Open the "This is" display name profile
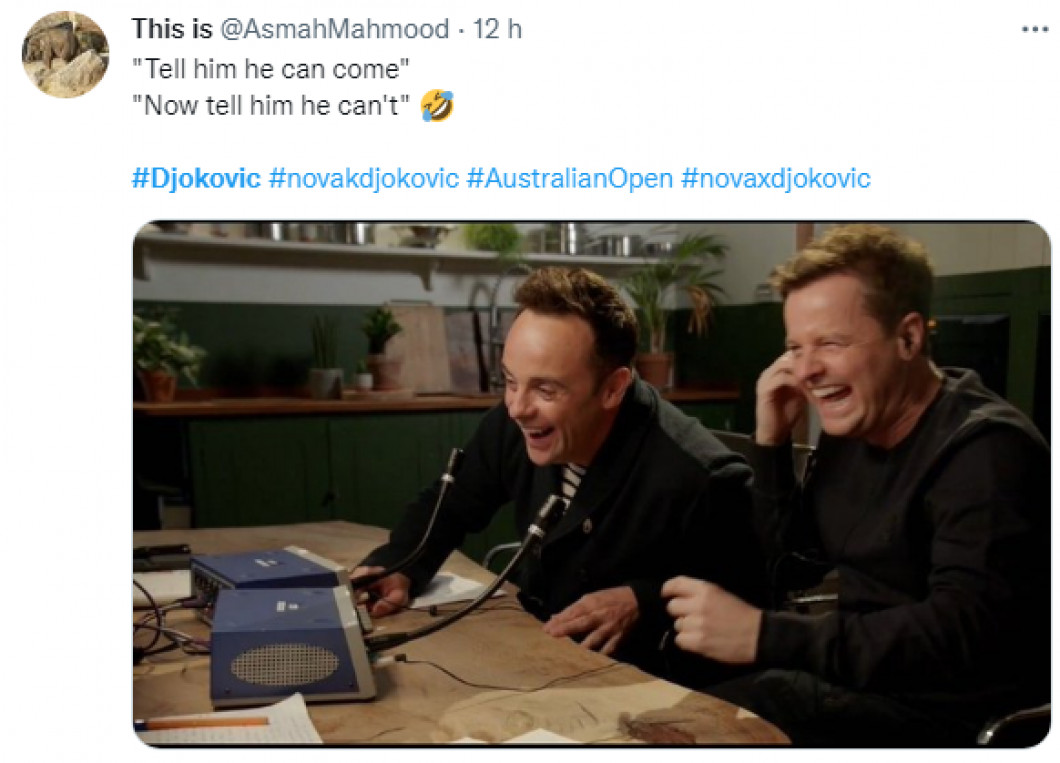This screenshot has width=1060, height=763. (172, 29)
